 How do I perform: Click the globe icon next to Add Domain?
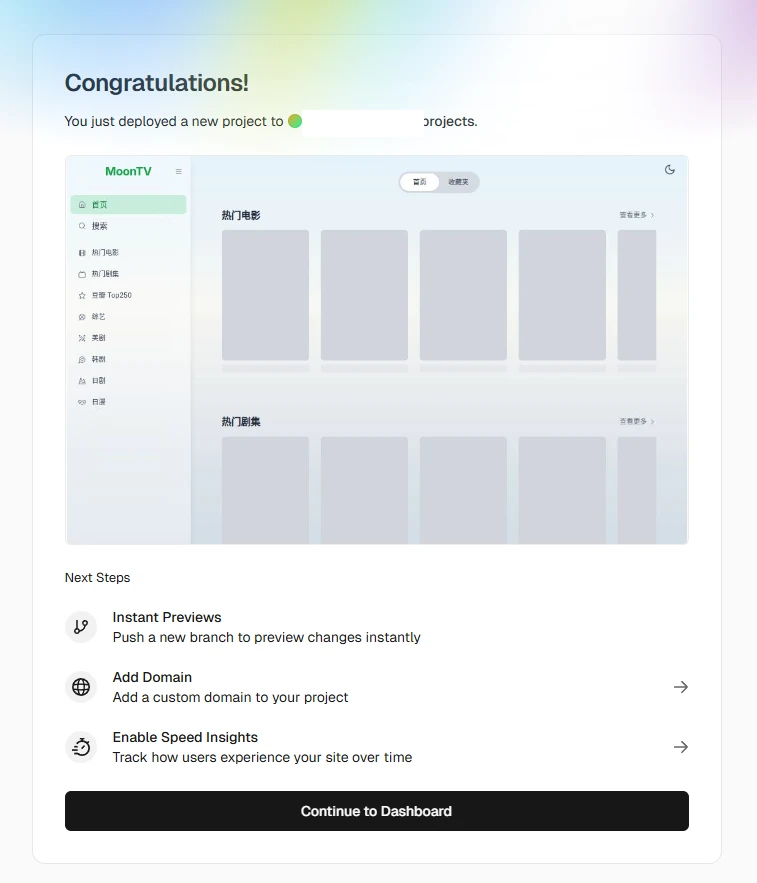pos(81,687)
